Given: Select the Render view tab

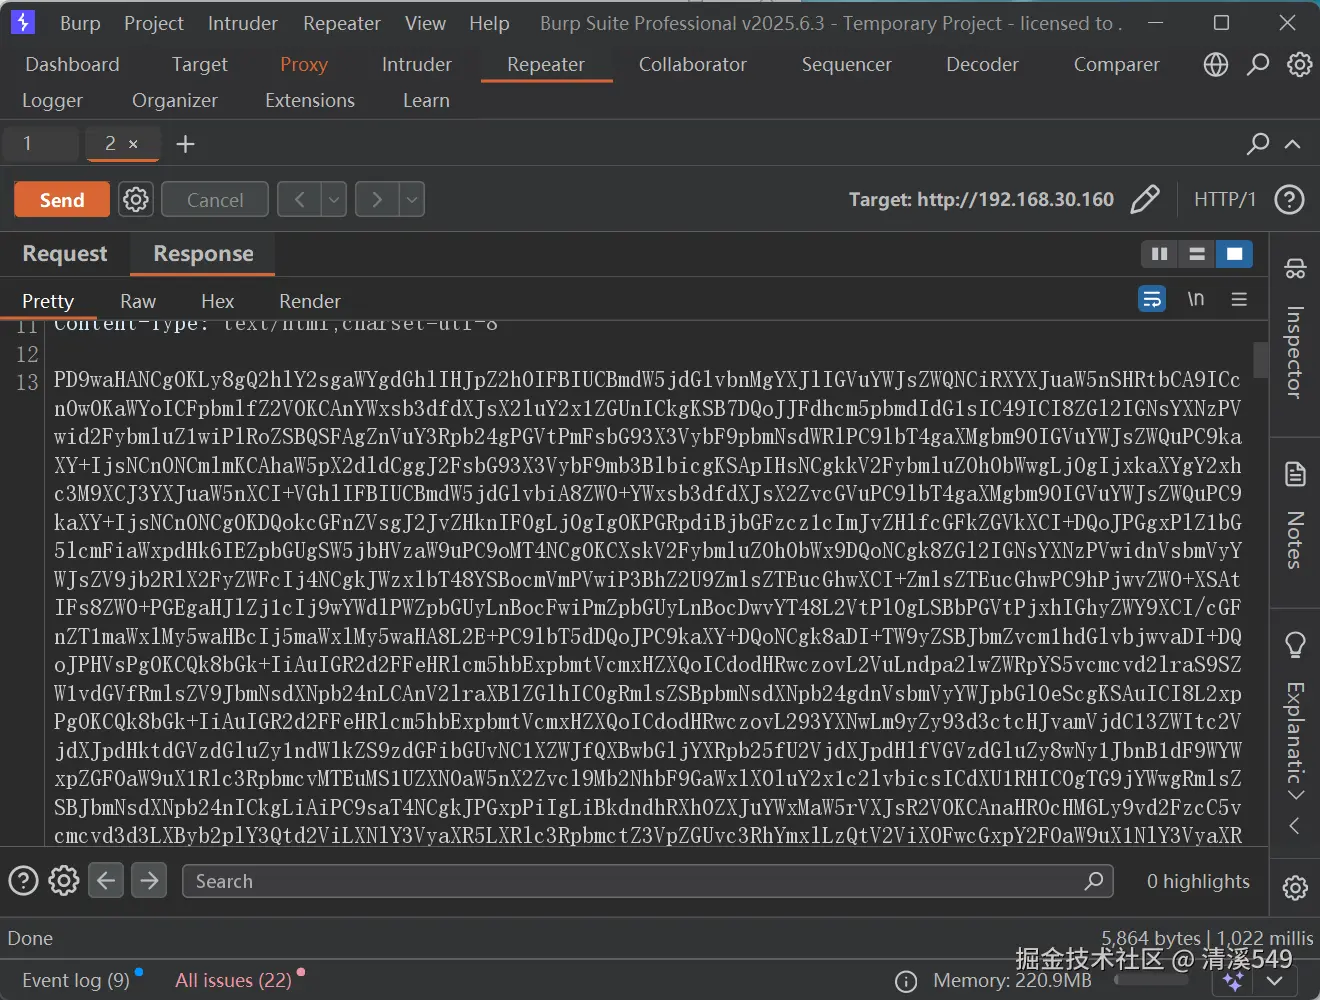Looking at the screenshot, I should tap(310, 301).
